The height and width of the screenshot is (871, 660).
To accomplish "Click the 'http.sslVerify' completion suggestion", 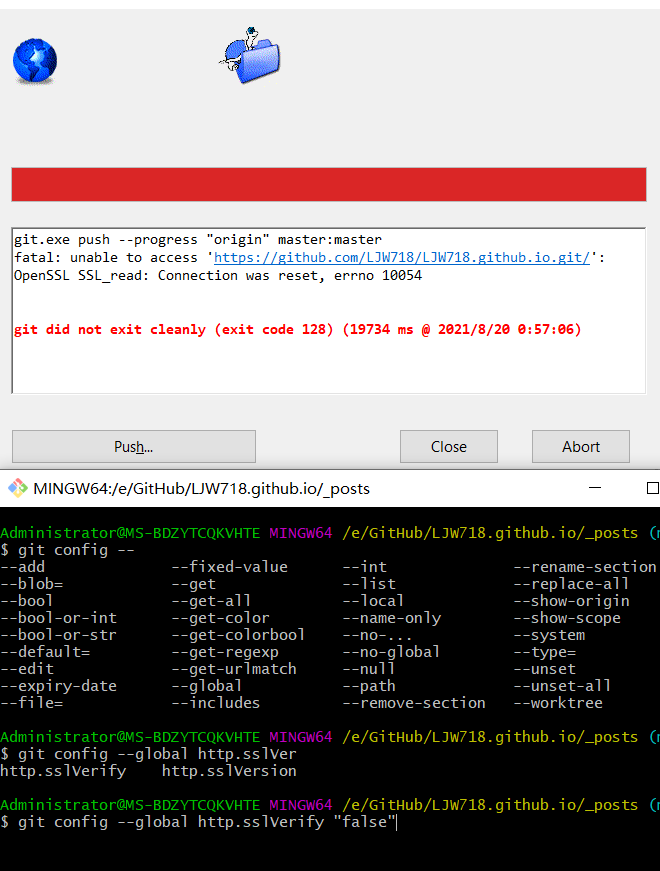I will [x=63, y=771].
